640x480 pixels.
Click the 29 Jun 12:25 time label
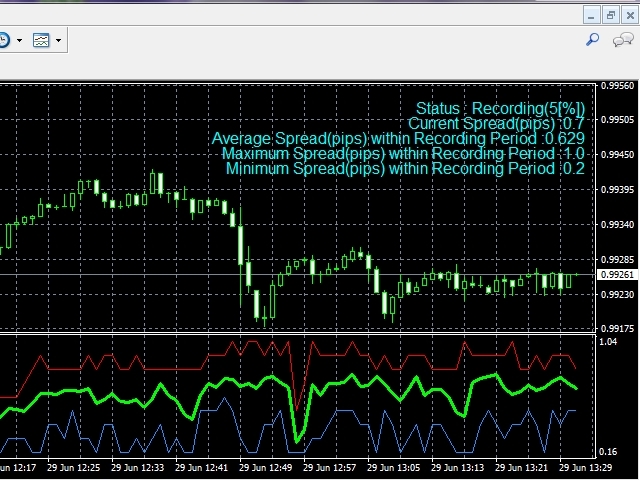(73, 468)
